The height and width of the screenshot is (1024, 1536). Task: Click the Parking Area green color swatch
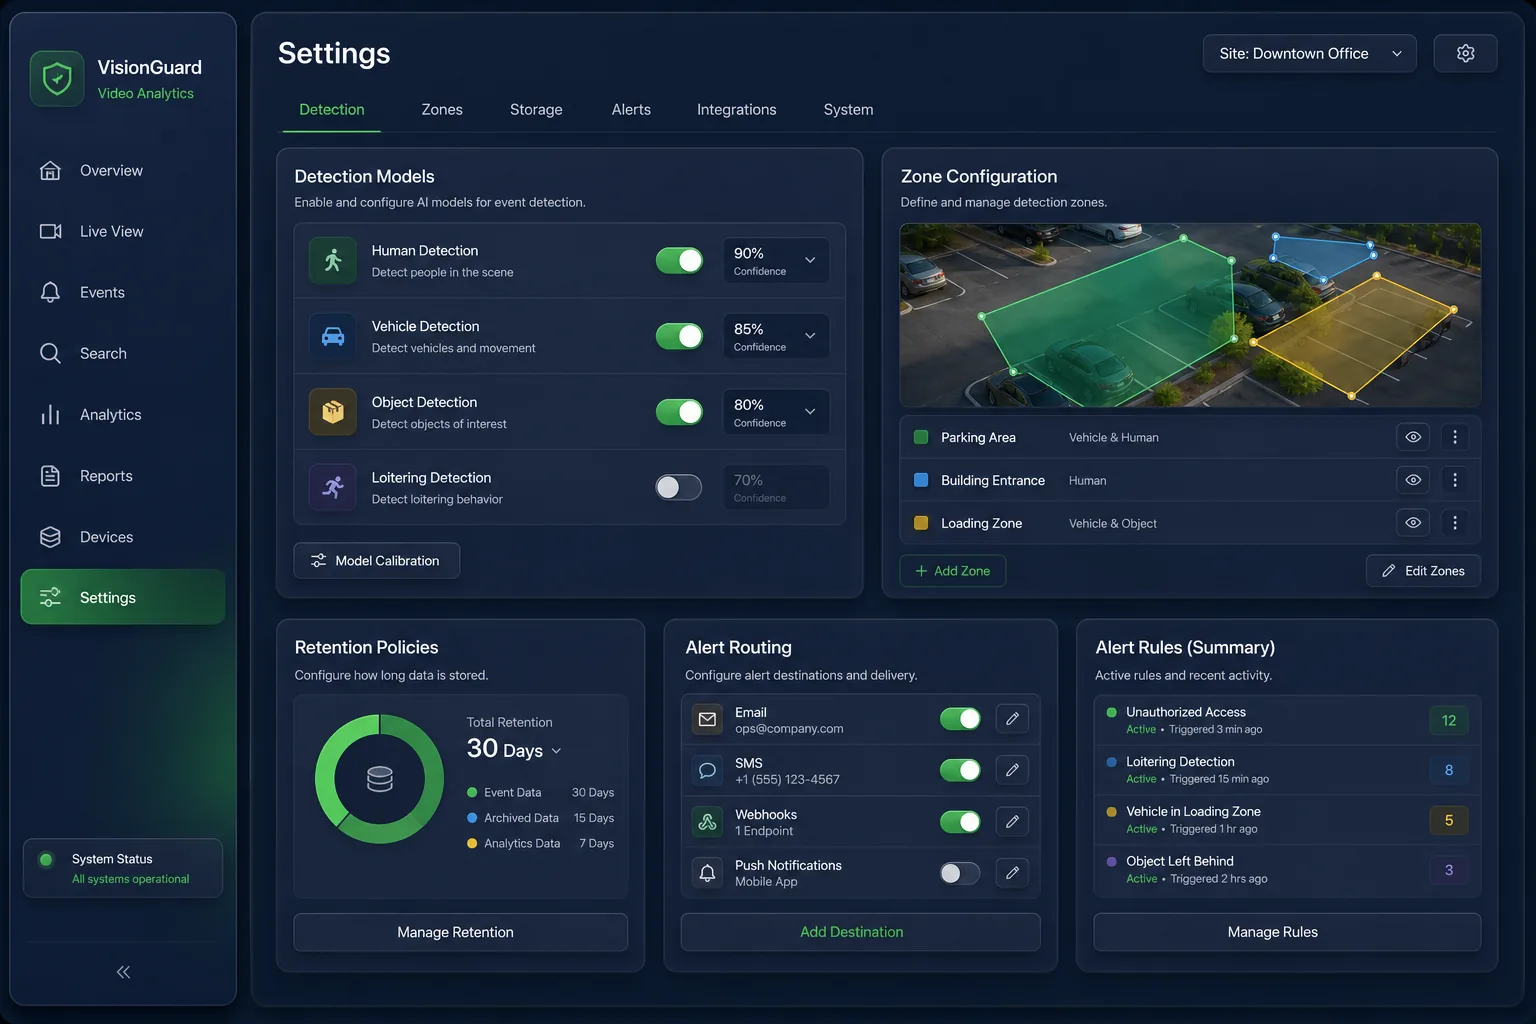tap(921, 437)
